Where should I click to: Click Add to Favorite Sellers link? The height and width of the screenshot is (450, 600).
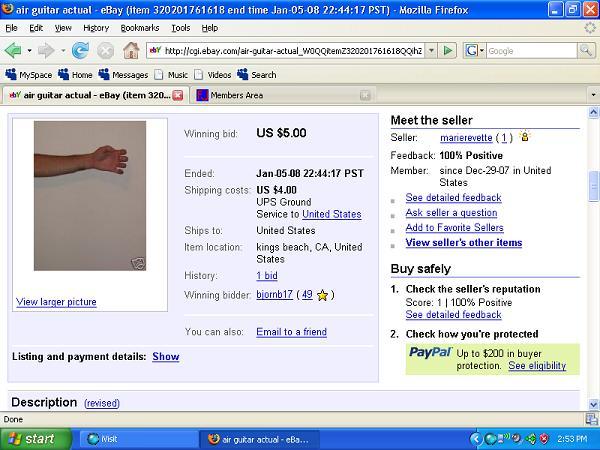(455, 228)
